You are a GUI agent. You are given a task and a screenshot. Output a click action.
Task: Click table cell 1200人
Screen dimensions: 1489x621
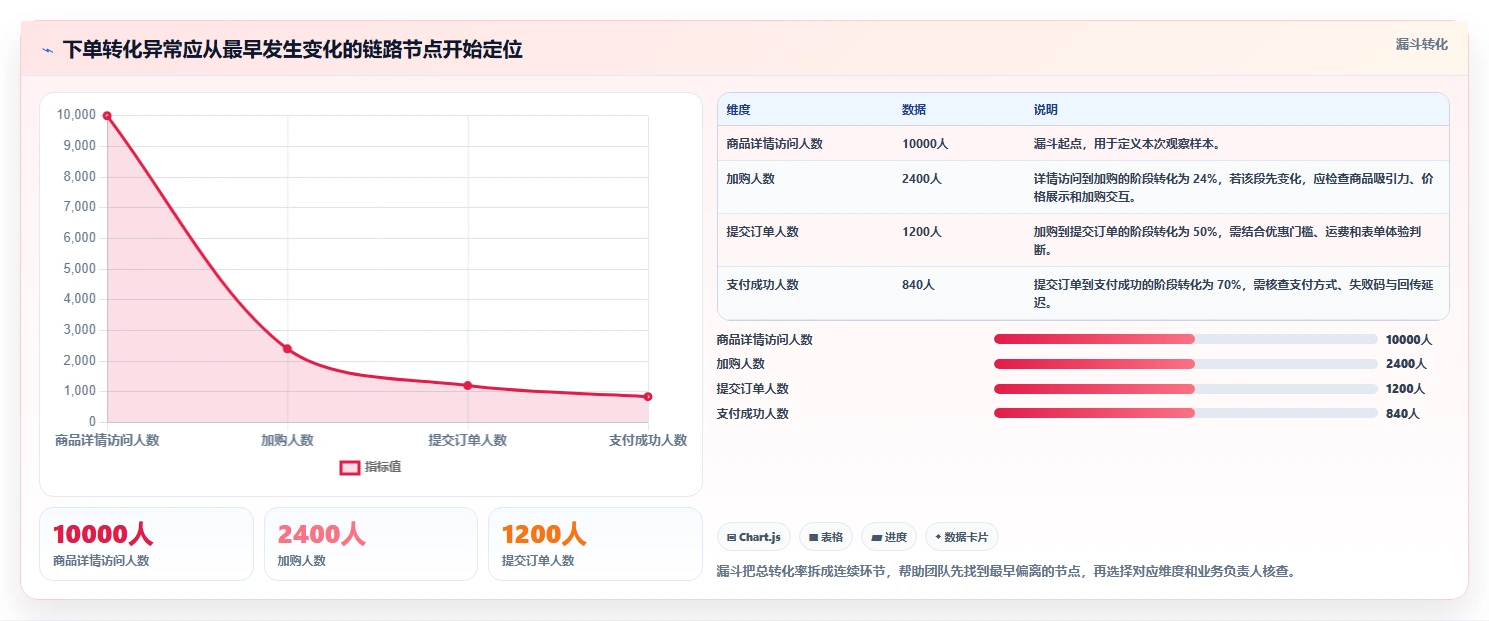(x=921, y=232)
